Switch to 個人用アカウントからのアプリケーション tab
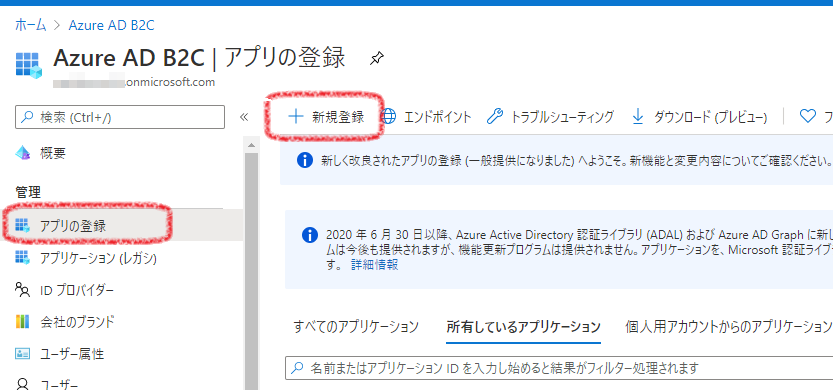This screenshot has height=390, width=833. 729,326
